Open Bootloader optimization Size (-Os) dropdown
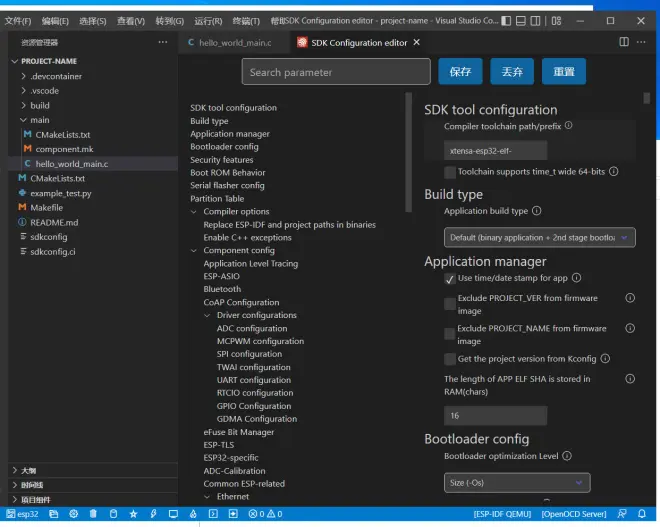Image resolution: width=660 pixels, height=527 pixels. pyautogui.click(x=517, y=483)
